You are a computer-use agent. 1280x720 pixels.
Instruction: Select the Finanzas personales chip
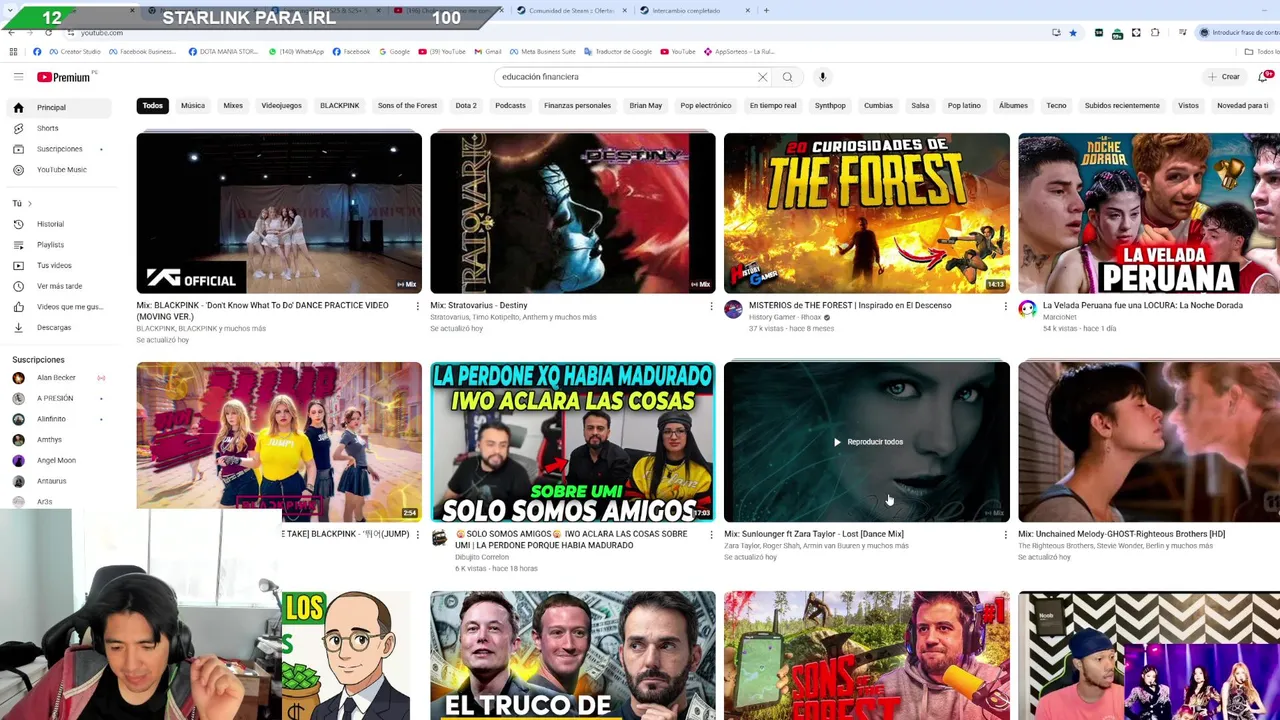[x=577, y=105]
